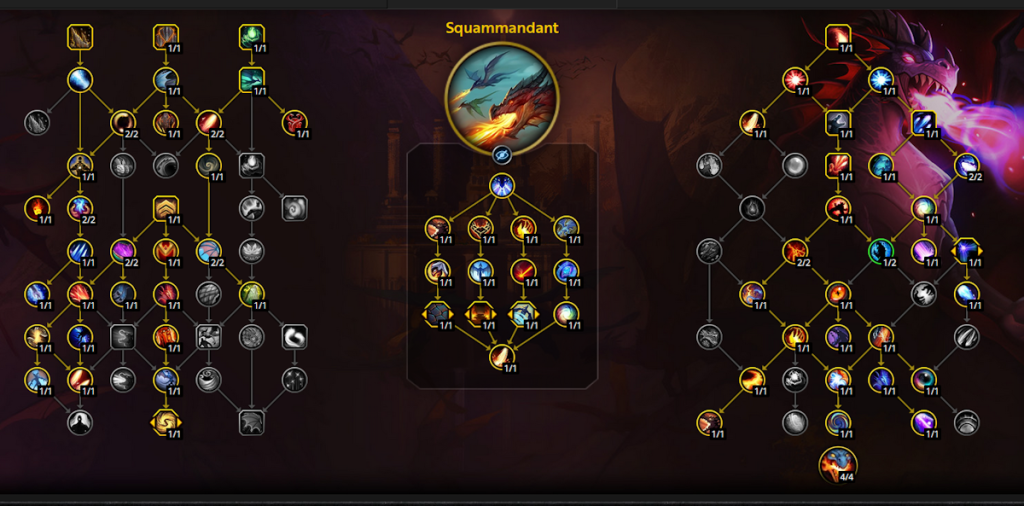Viewport: 1024px width, 506px height.
Task: Select the gold chevron rank insignia talent
Action: tap(166, 208)
